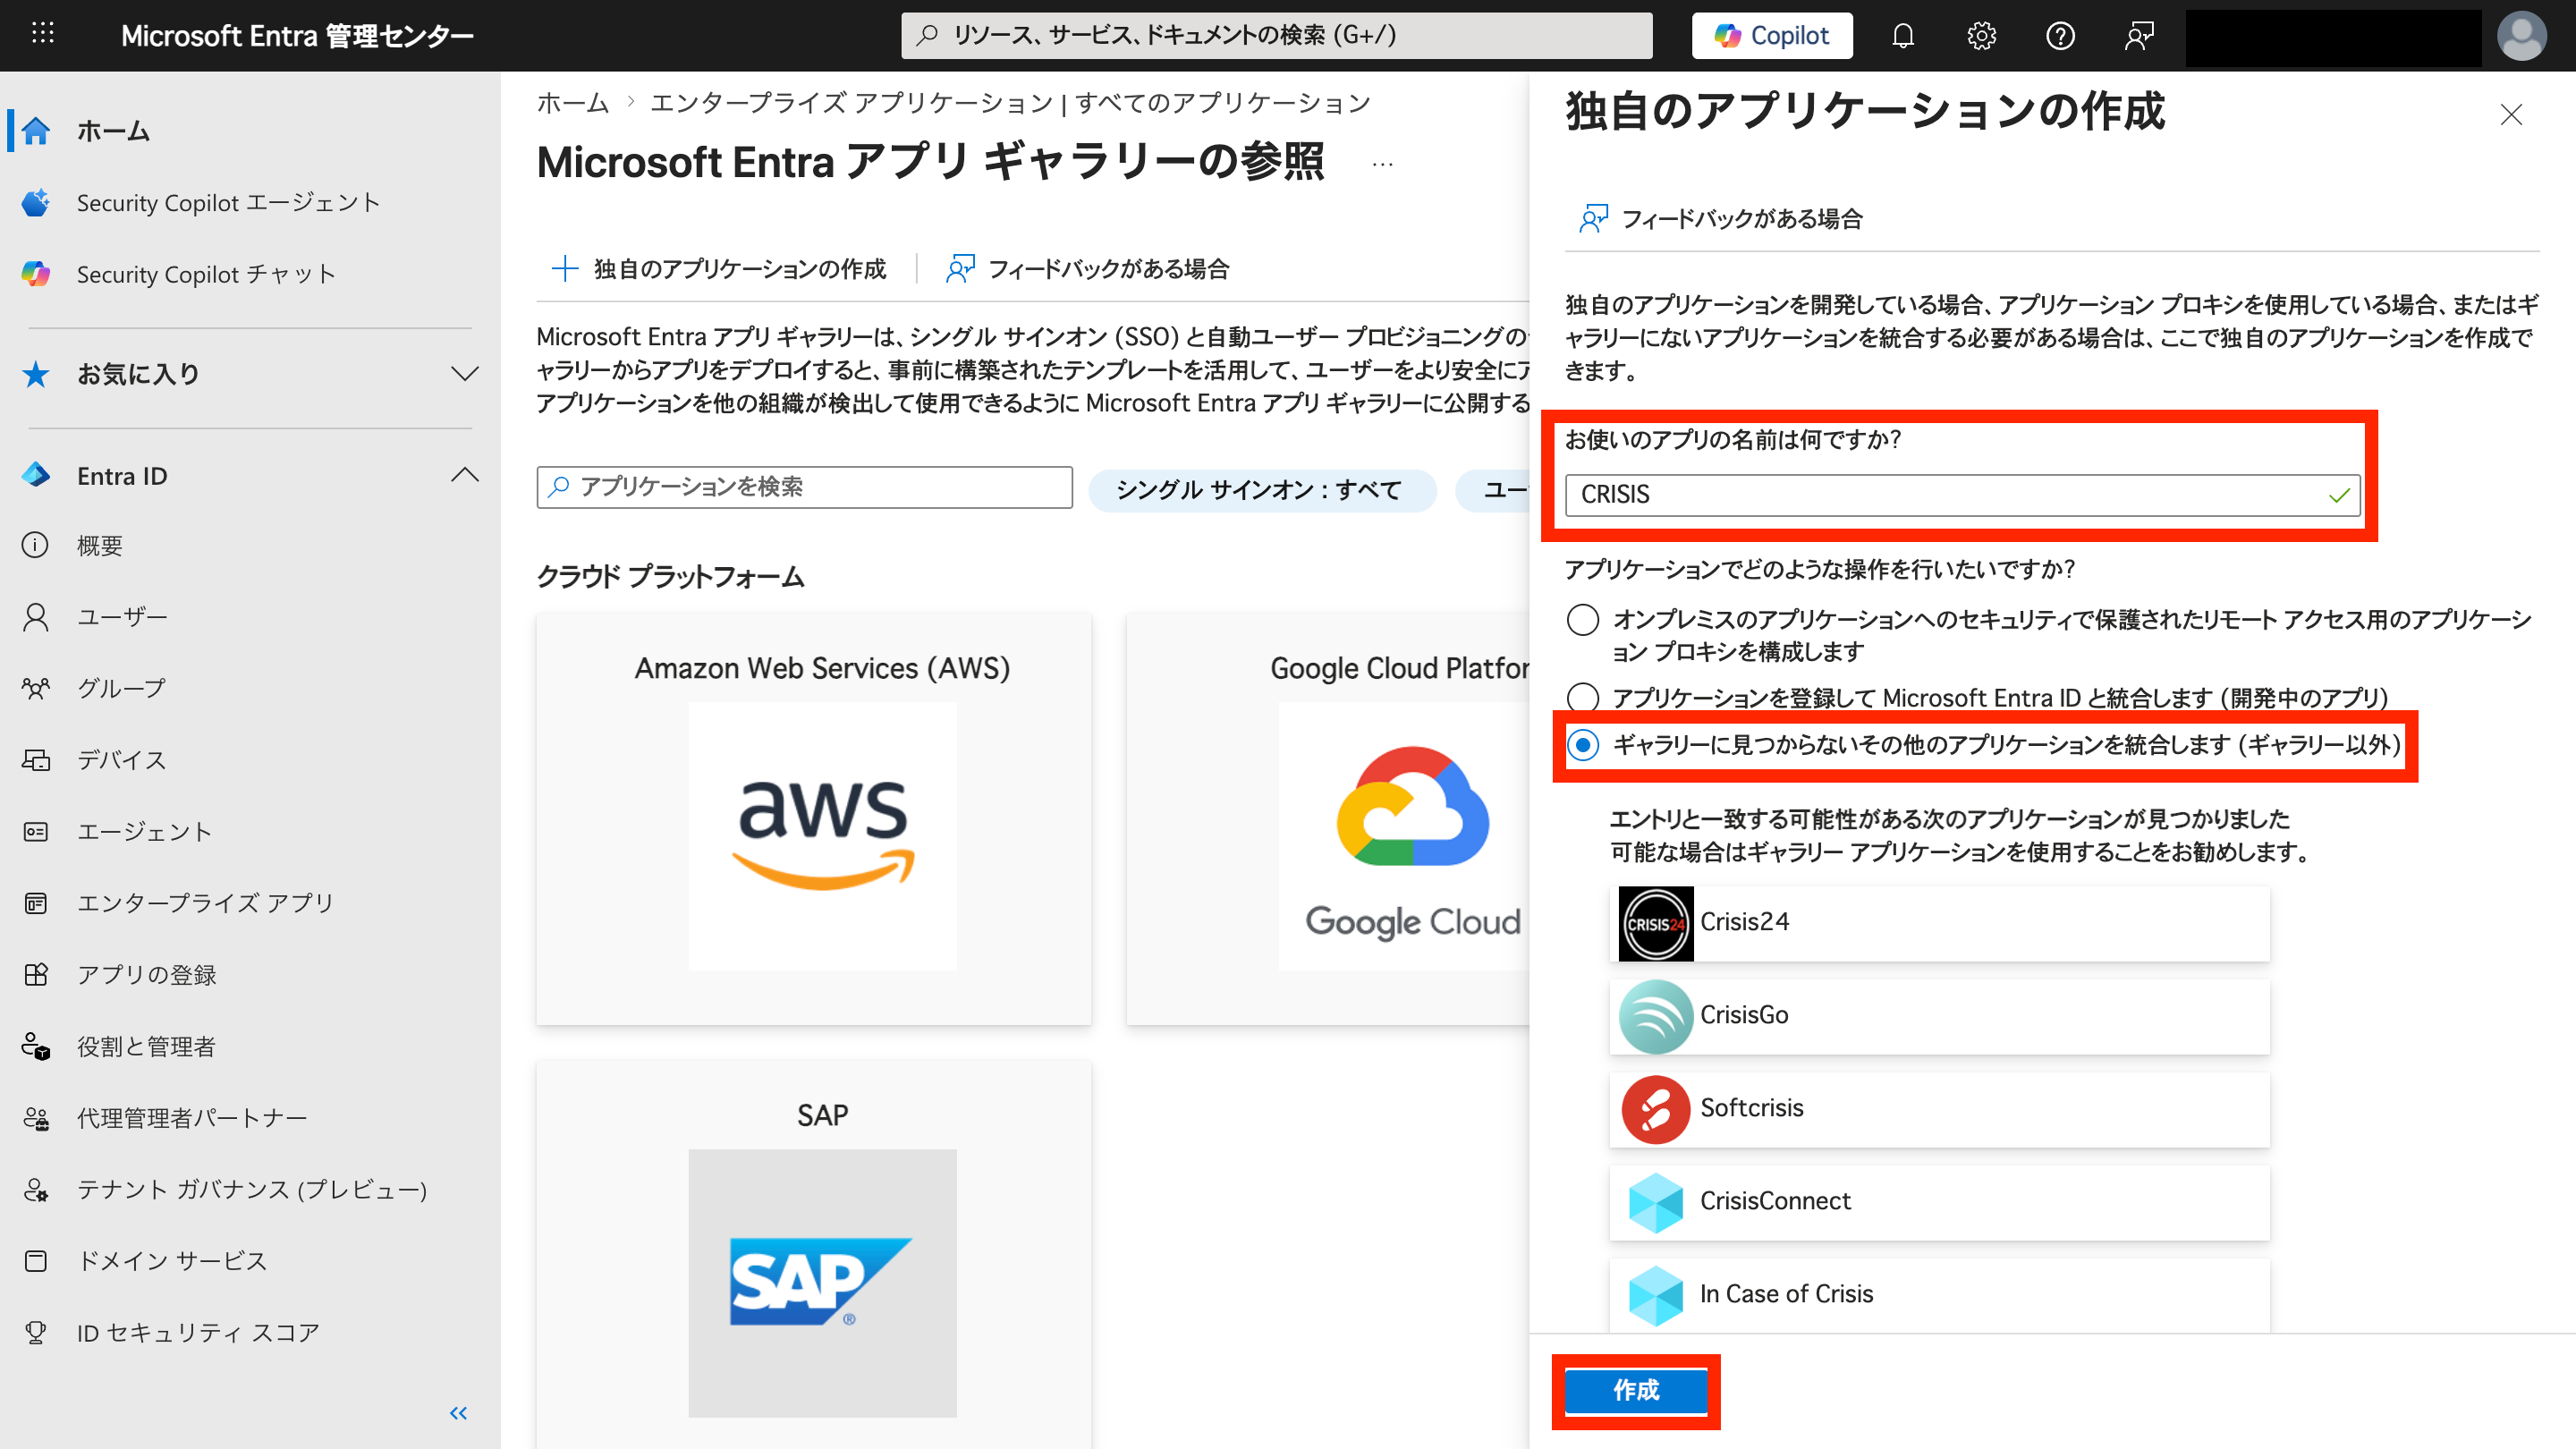Focus the app name field containing CRISIS

(x=1962, y=495)
